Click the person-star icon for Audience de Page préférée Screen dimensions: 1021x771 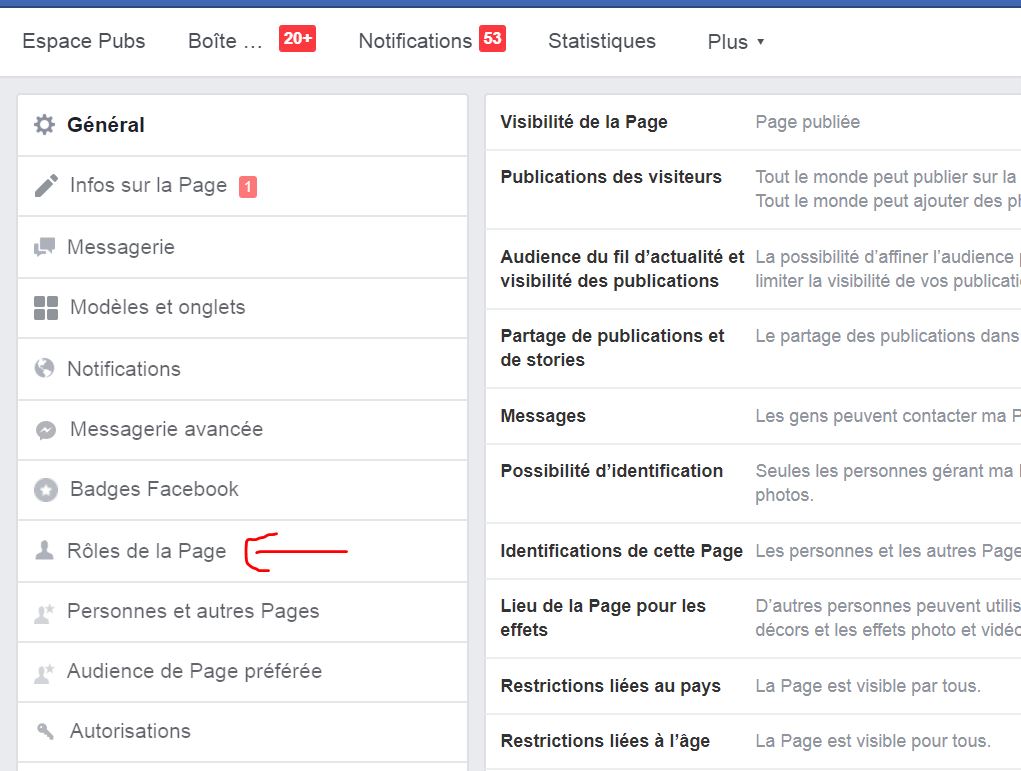[x=44, y=672]
